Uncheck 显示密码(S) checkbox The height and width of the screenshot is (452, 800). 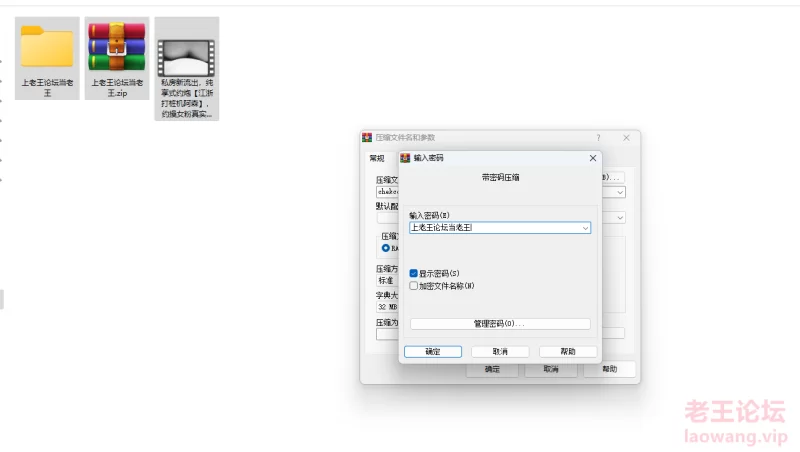[414, 273]
